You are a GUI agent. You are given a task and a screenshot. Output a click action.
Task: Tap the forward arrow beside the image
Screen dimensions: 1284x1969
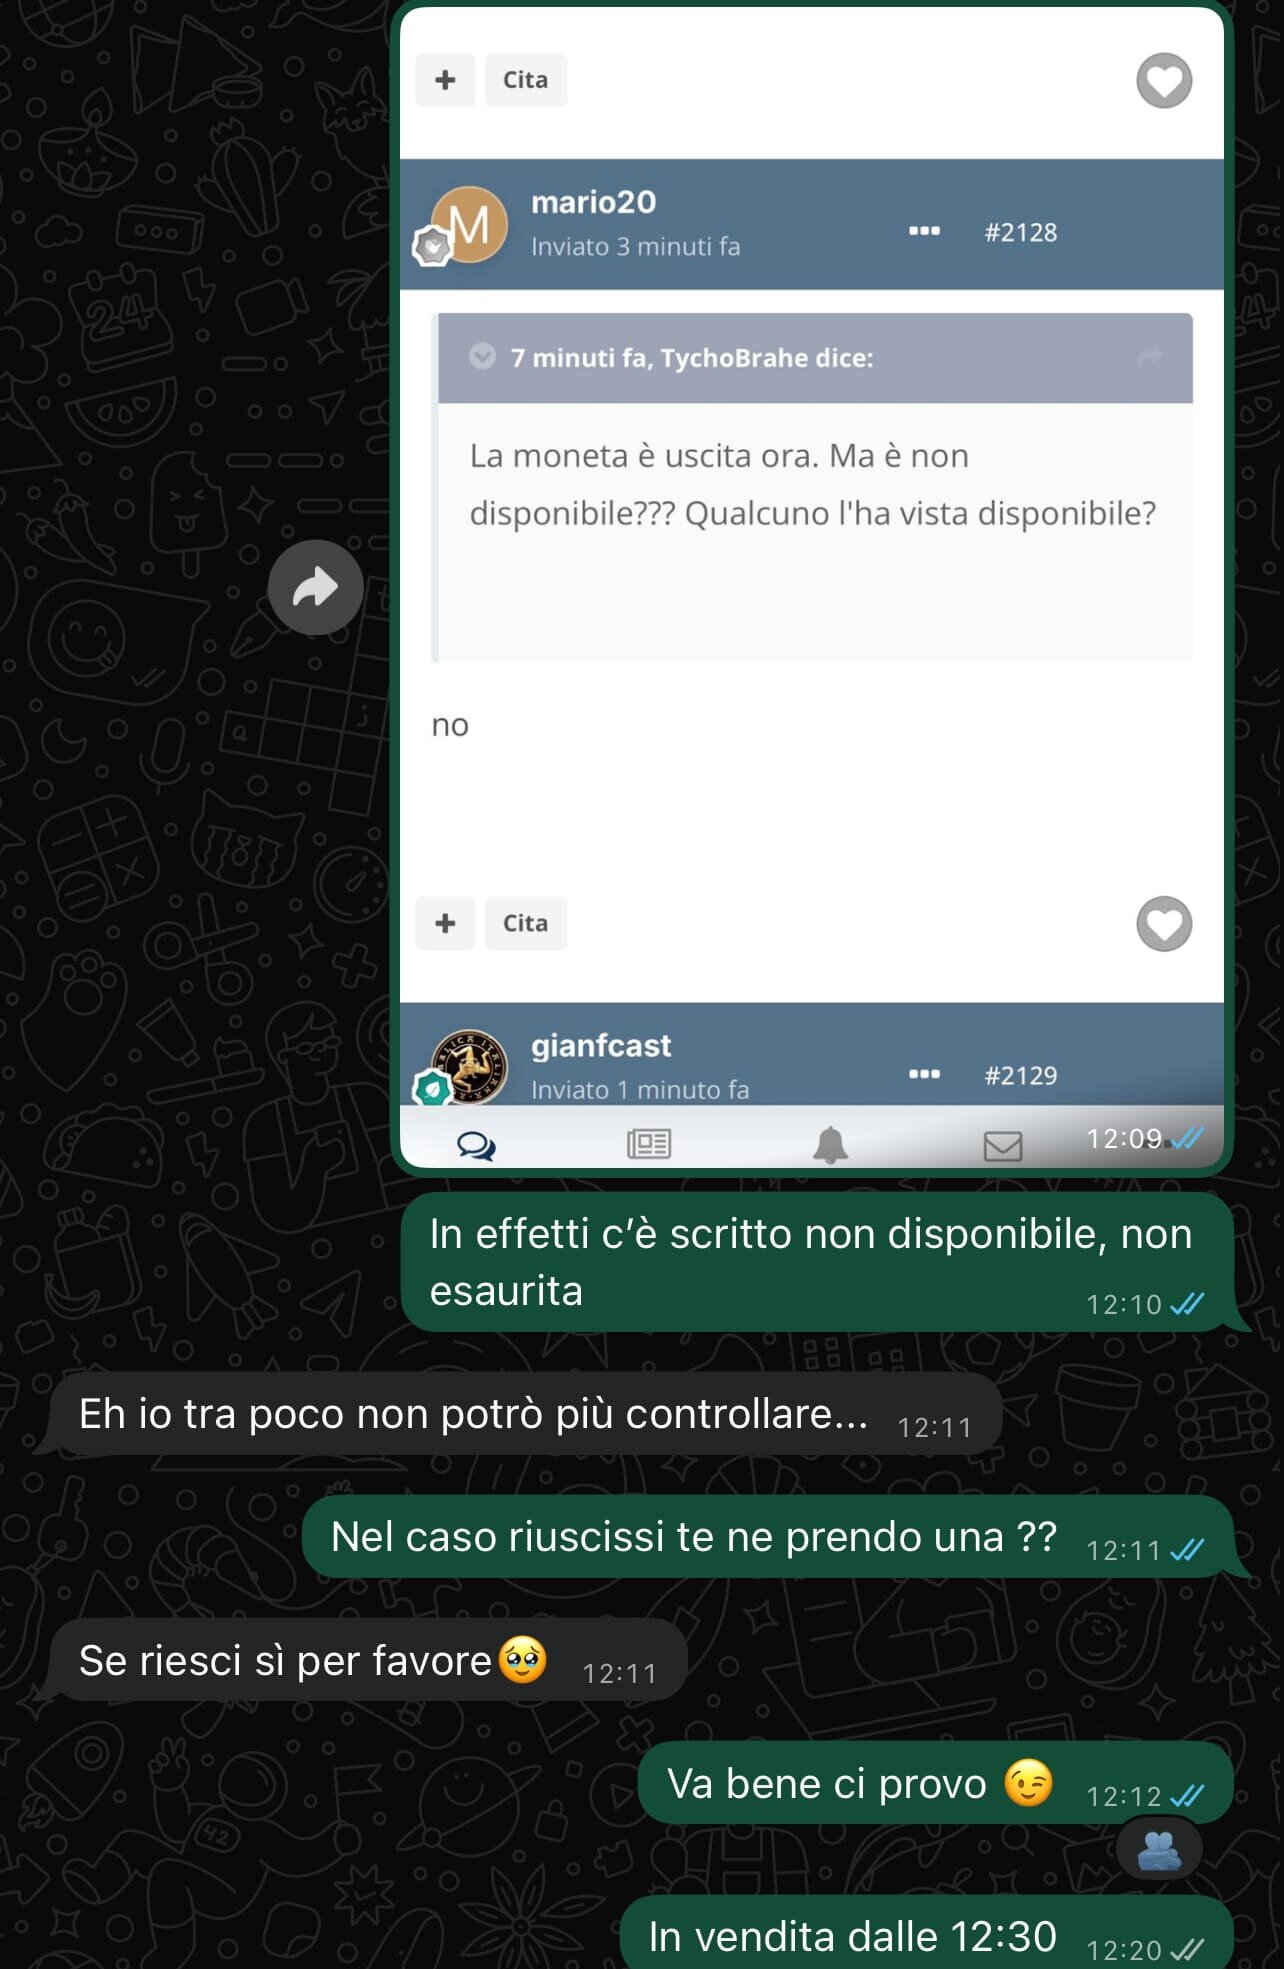[x=315, y=588]
